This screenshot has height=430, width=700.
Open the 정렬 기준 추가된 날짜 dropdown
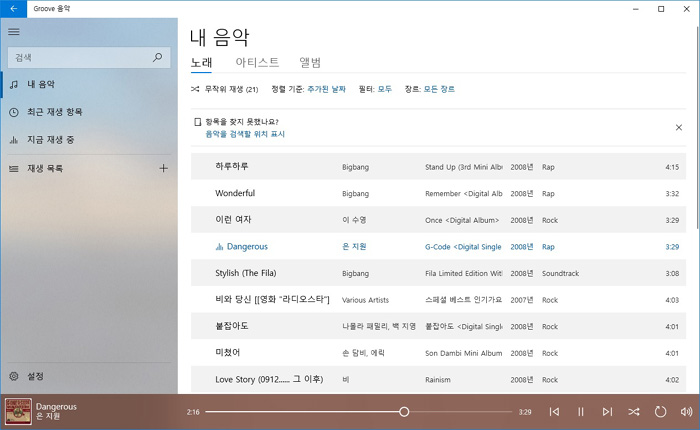[x=326, y=89]
